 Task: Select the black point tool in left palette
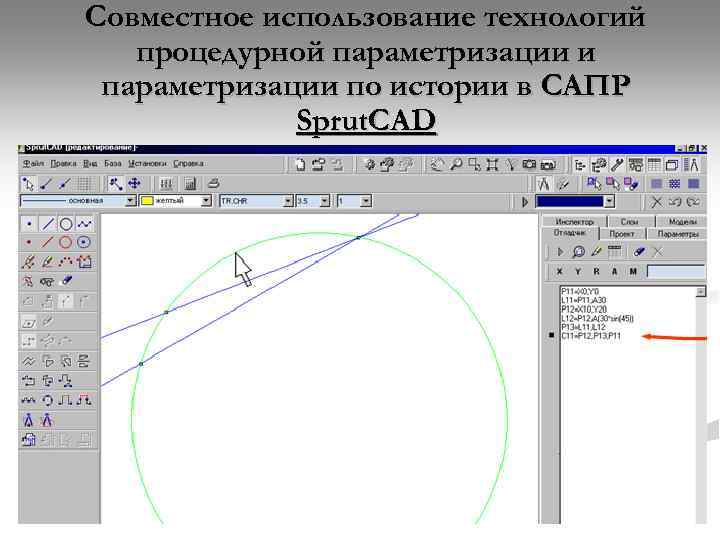29,224
